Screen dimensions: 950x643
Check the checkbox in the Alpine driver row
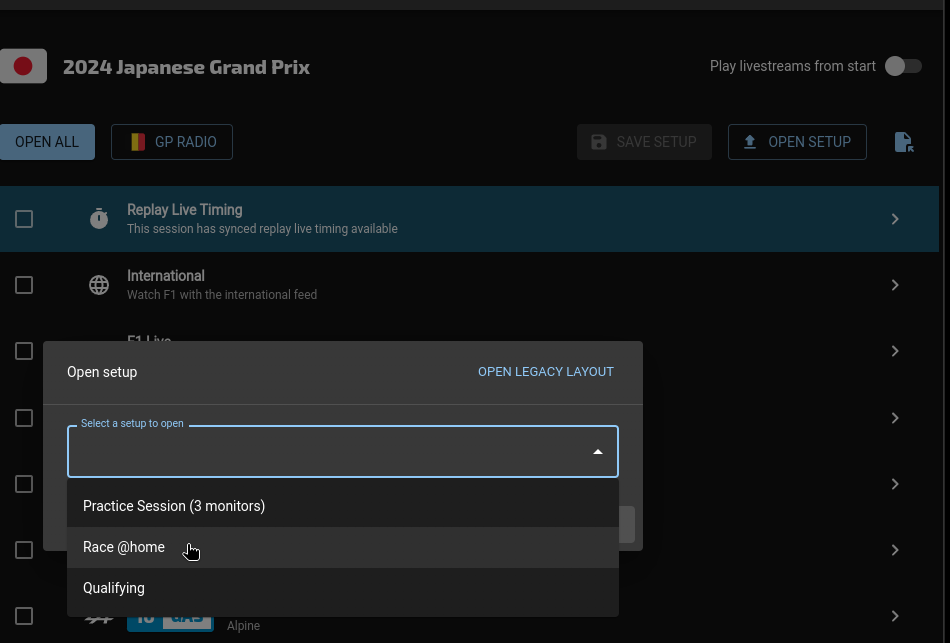(x=24, y=616)
